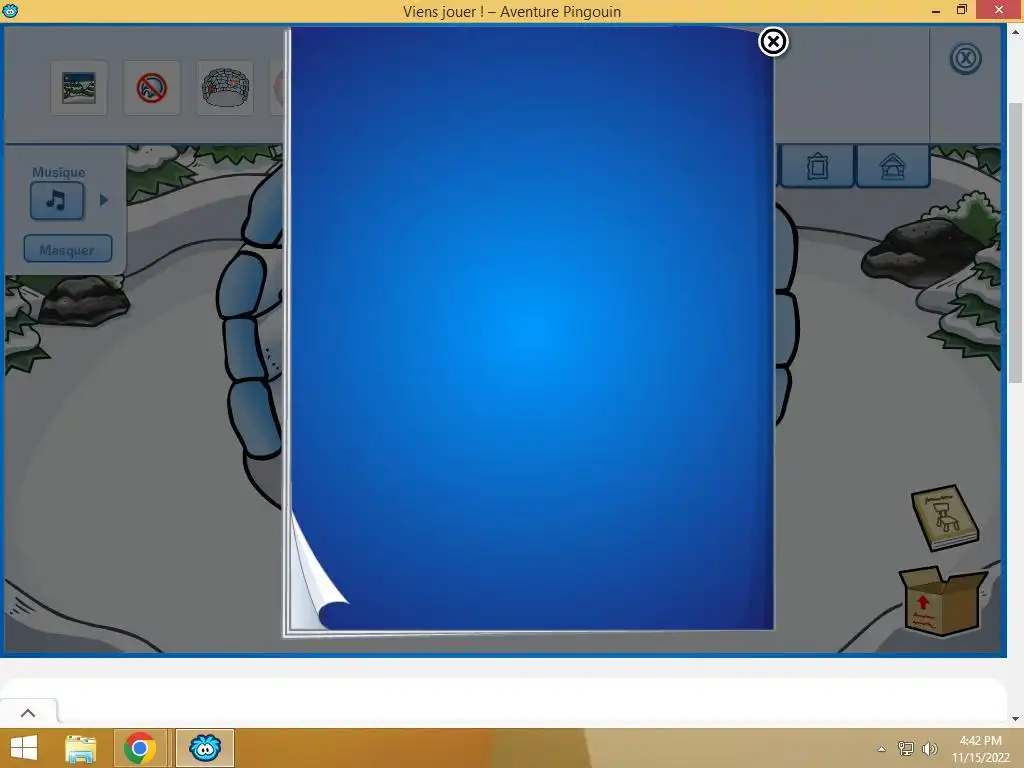Close the blue catalog page
This screenshot has width=1024, height=768.
pyautogui.click(x=773, y=42)
